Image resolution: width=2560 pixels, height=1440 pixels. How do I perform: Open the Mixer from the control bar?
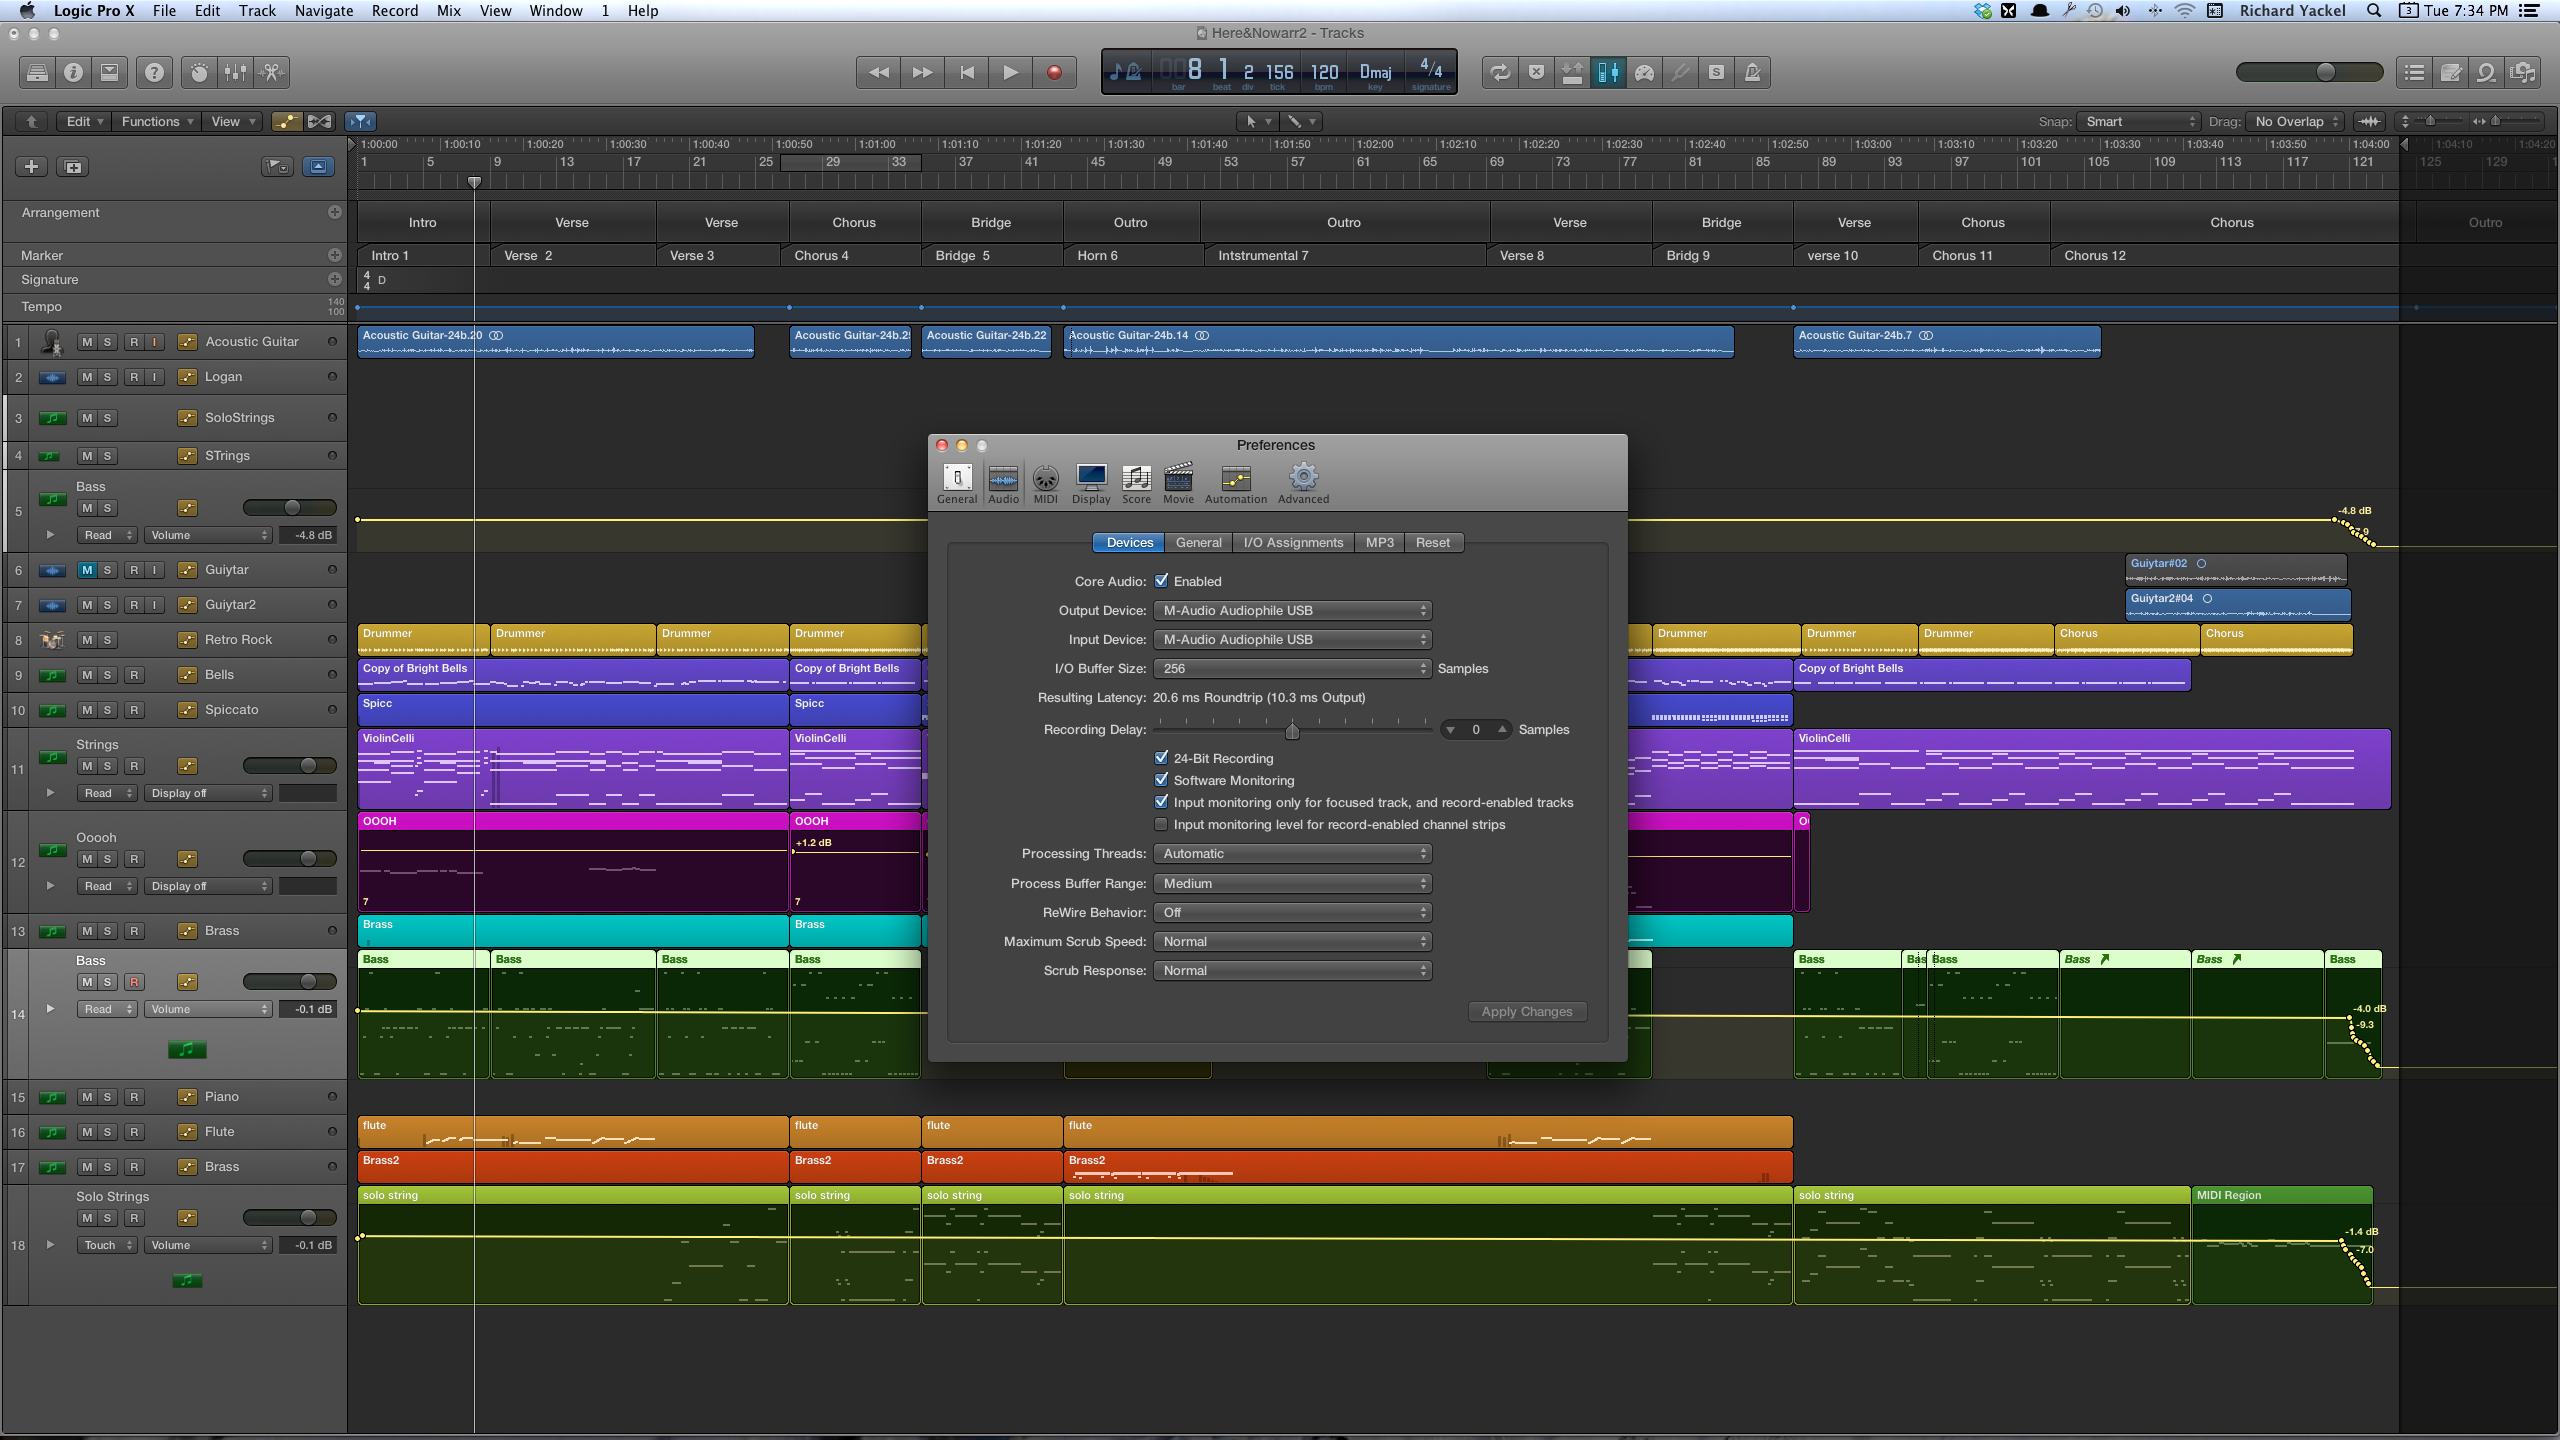(235, 72)
